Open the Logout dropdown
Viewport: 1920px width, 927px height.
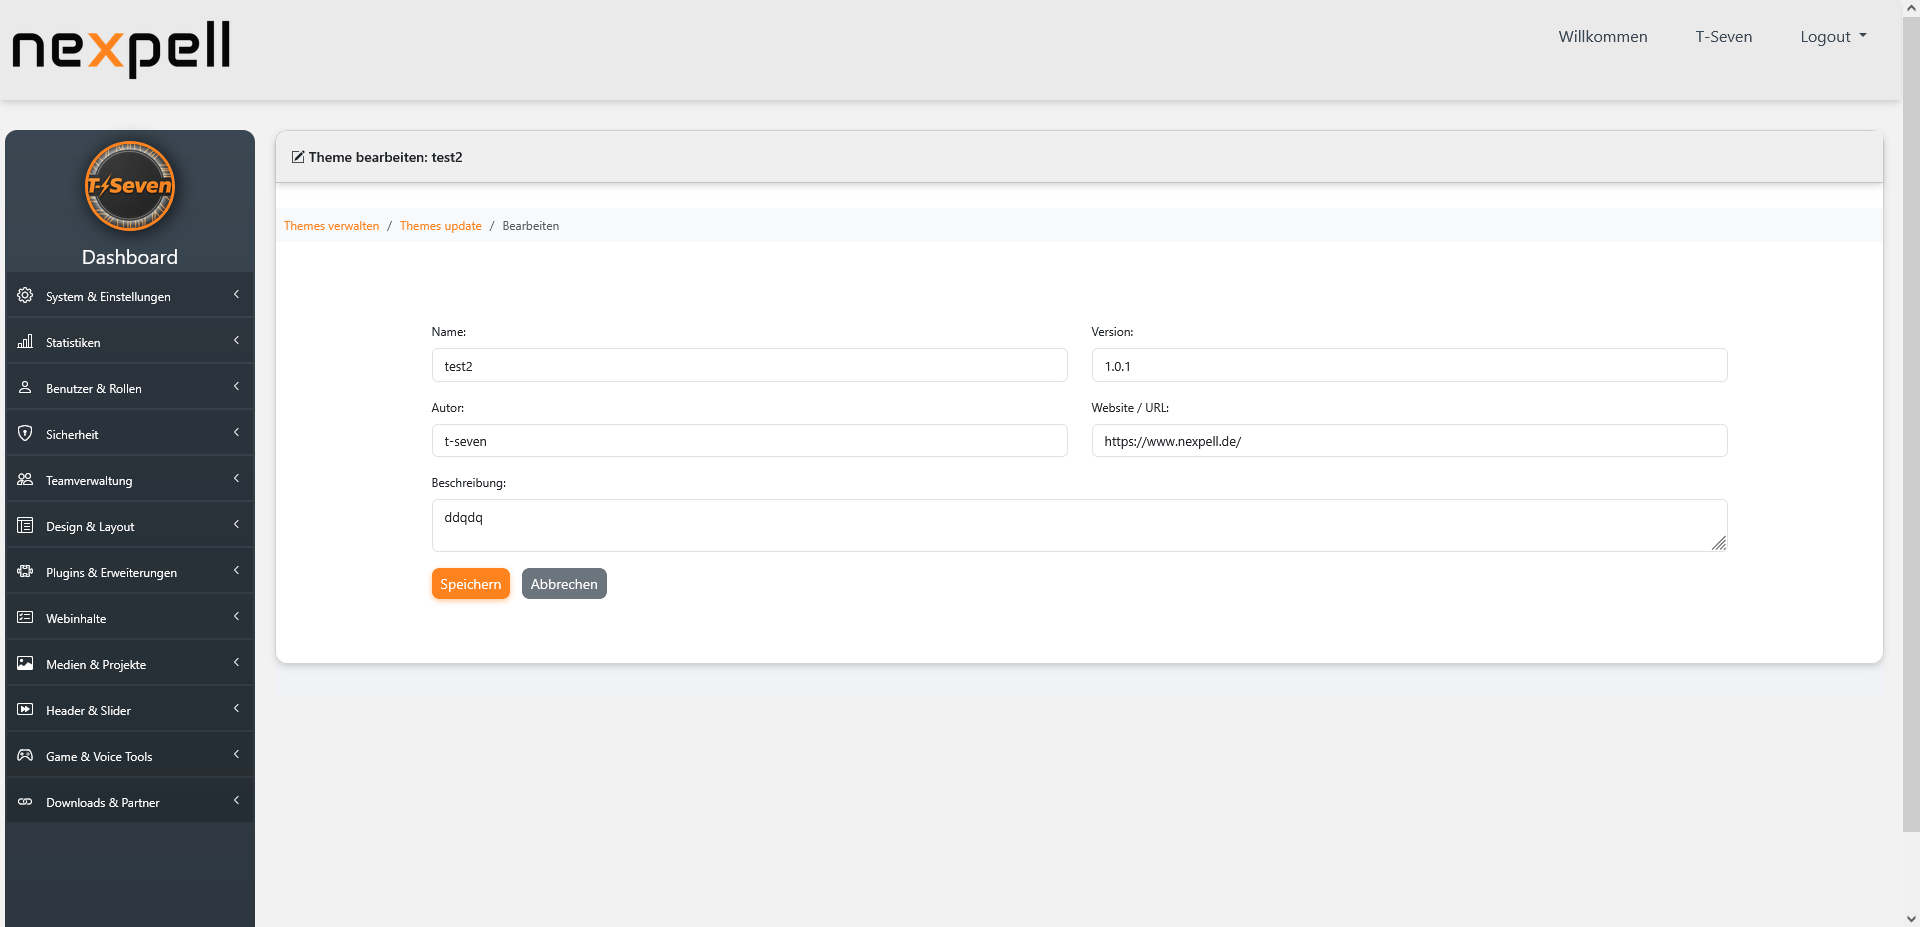tap(1832, 36)
